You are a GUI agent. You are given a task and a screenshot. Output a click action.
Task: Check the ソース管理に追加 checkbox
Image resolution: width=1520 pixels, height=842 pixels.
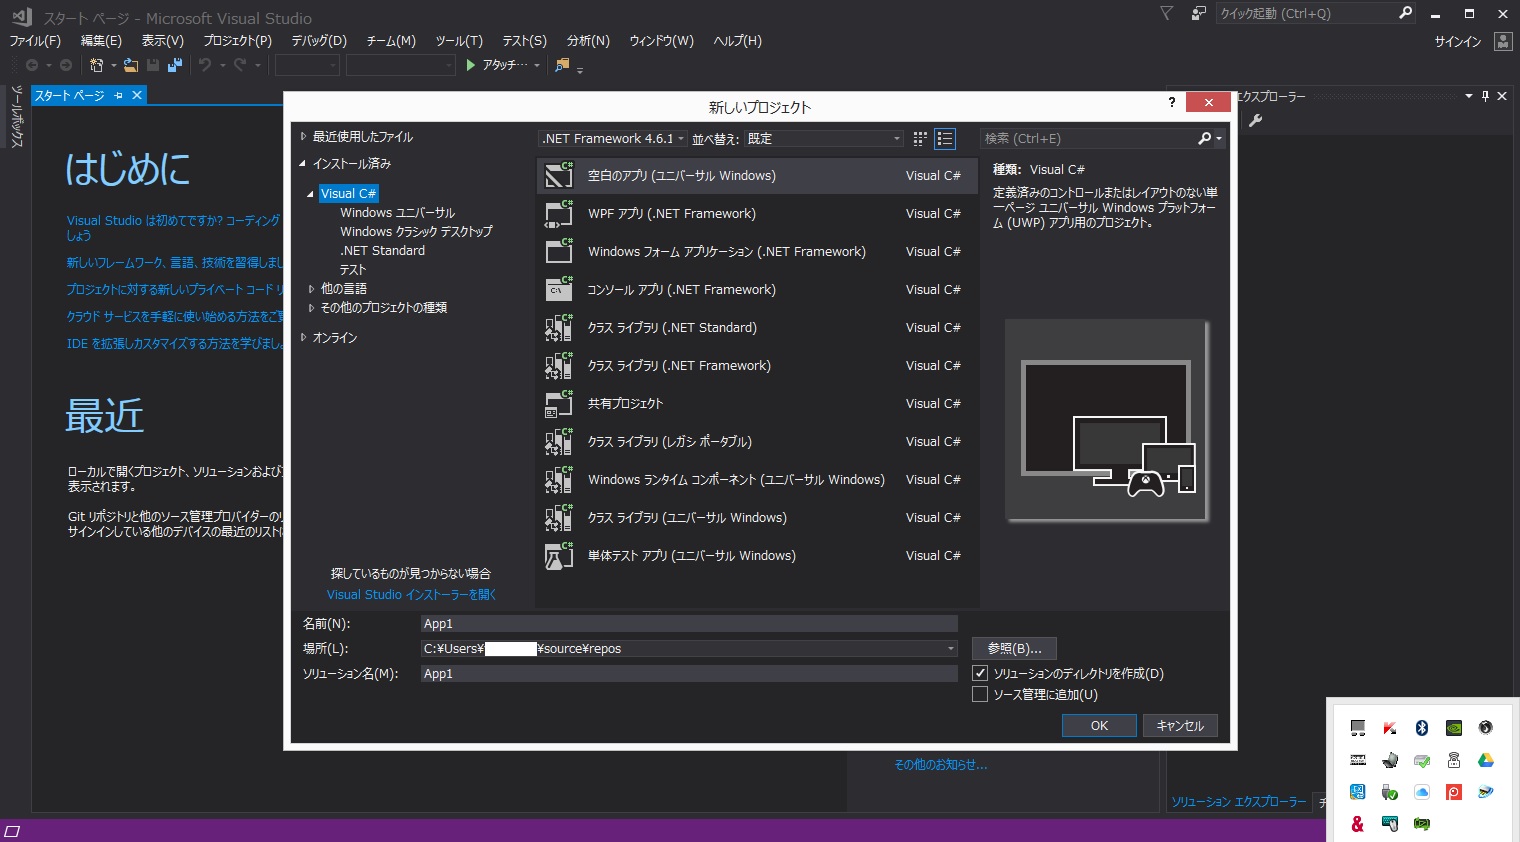click(x=980, y=694)
